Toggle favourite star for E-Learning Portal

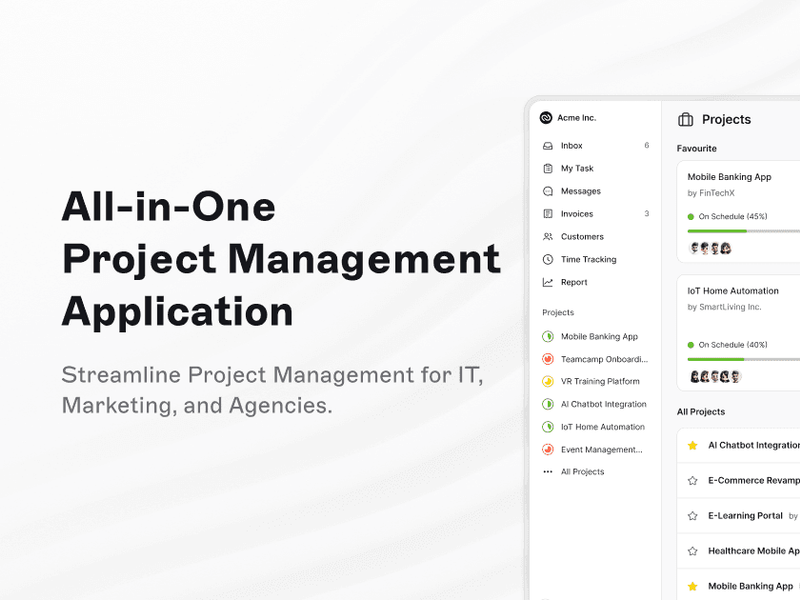click(x=692, y=516)
